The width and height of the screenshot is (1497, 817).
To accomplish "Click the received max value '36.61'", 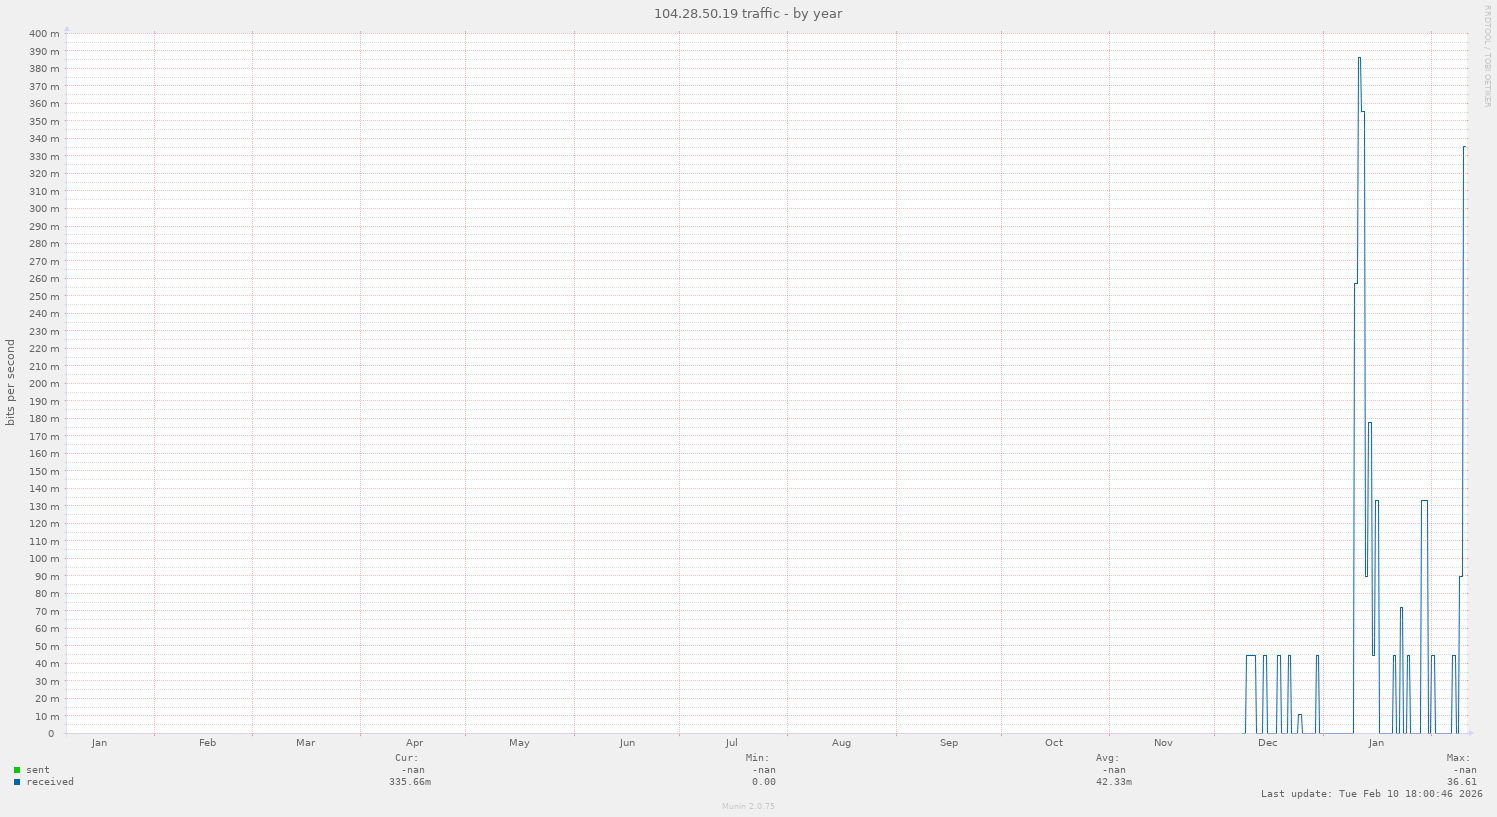I will click(1461, 782).
